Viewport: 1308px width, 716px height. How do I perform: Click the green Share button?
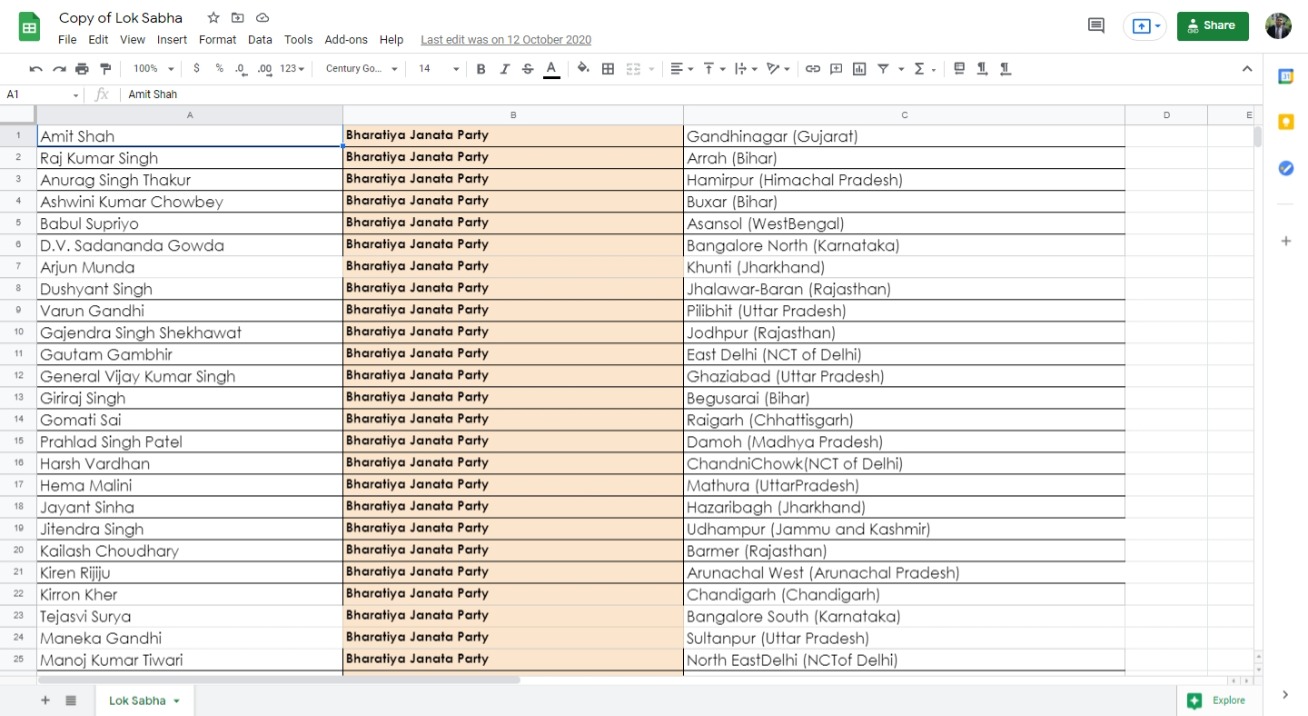coord(1212,26)
